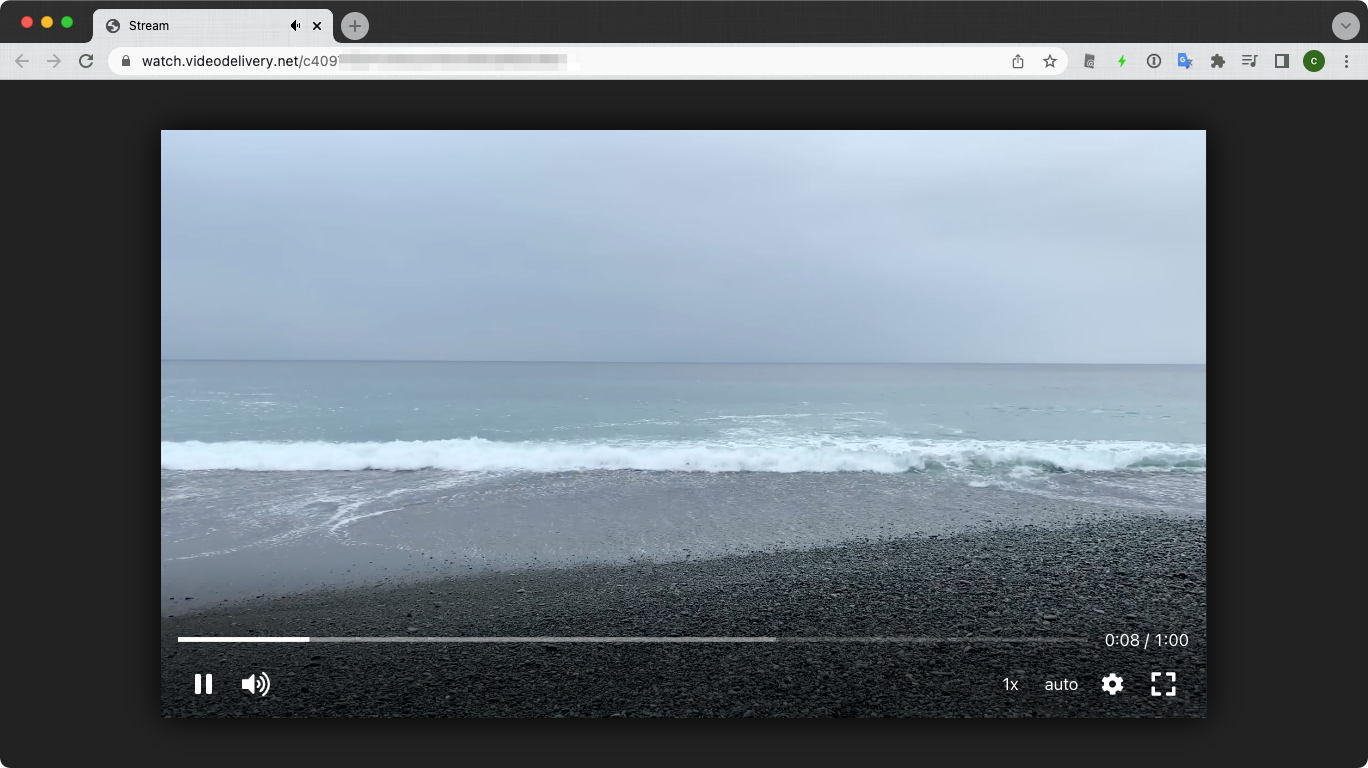Open Chrome's side panel icon
1368x768 pixels.
click(1281, 61)
